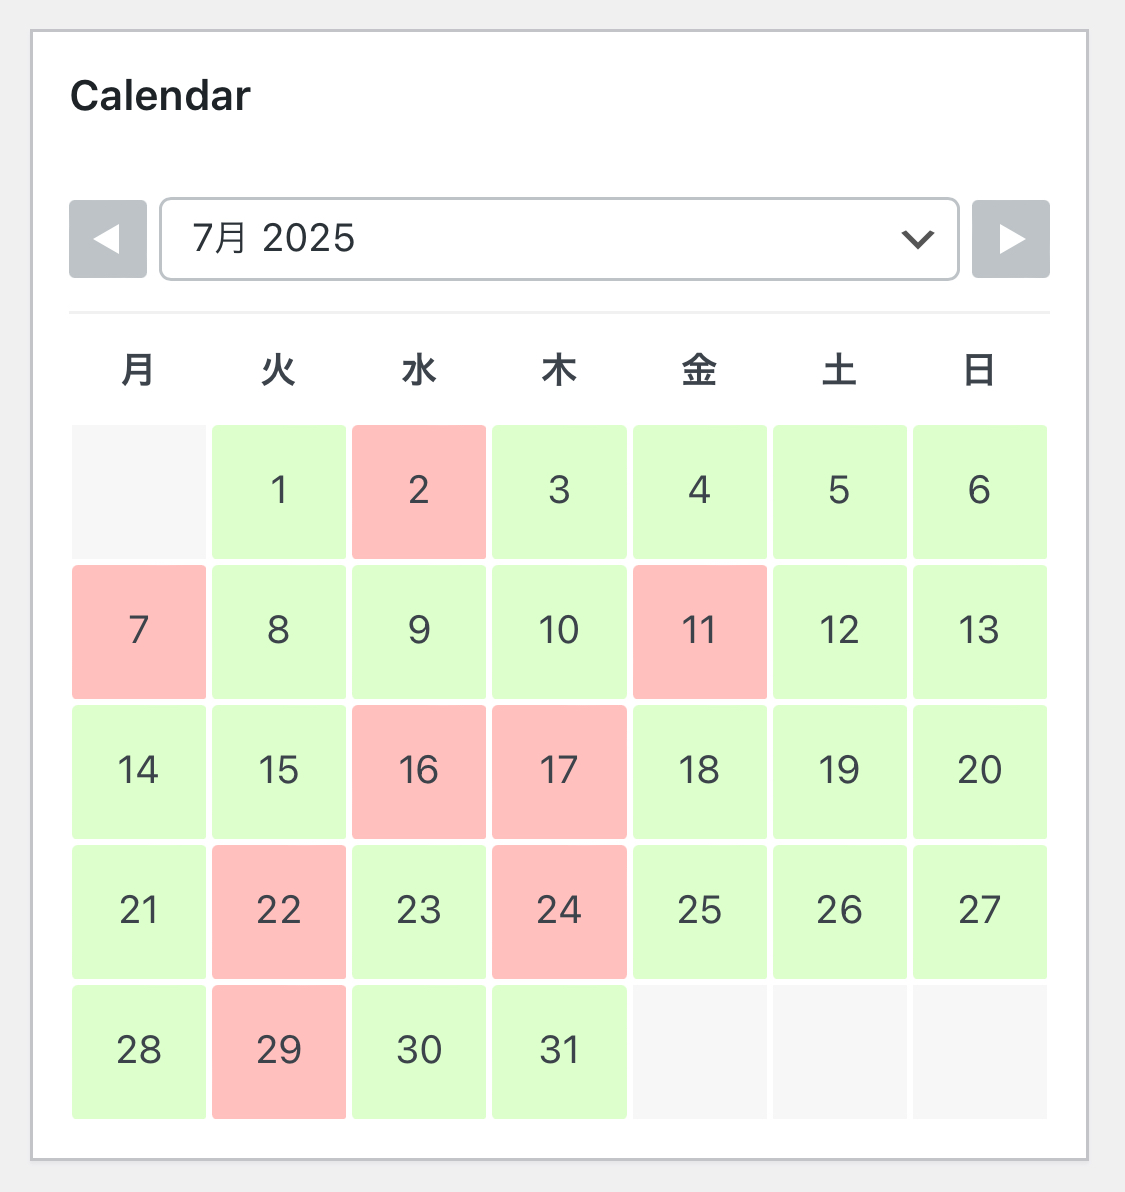This screenshot has width=1125, height=1192.
Task: Select date 29 on the last row
Action: pyautogui.click(x=279, y=1051)
